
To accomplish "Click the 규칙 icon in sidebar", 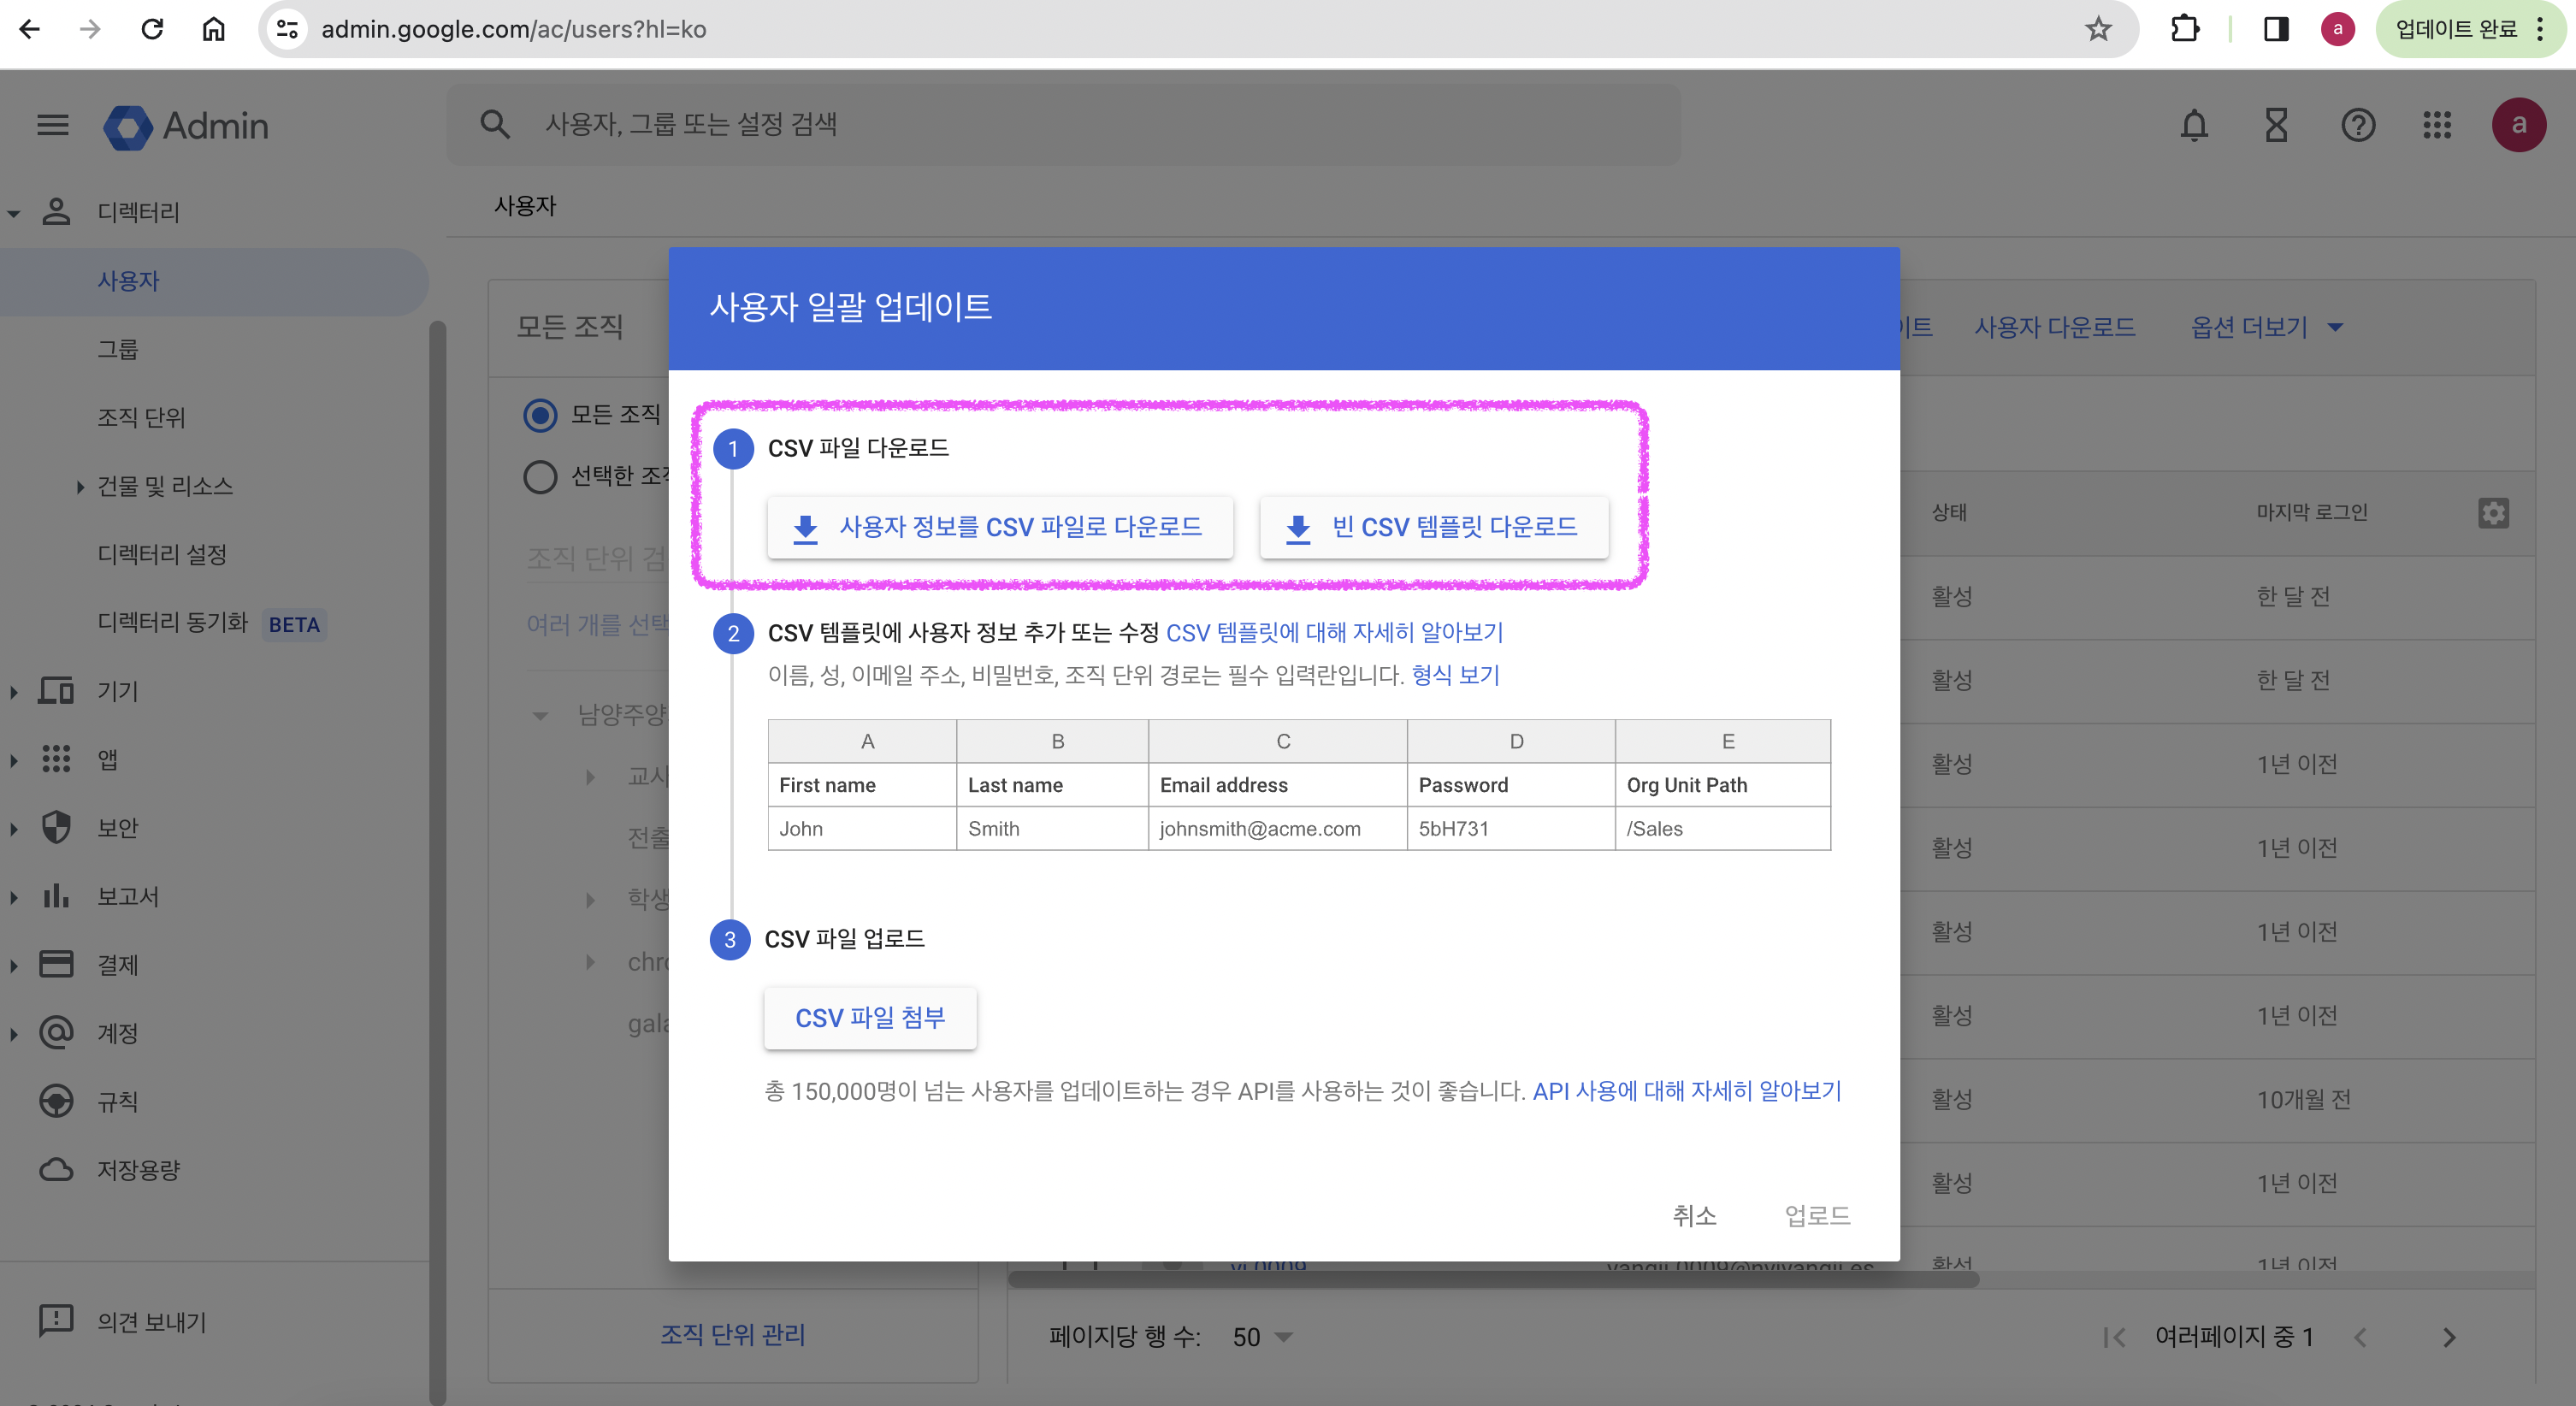I will click(56, 1100).
